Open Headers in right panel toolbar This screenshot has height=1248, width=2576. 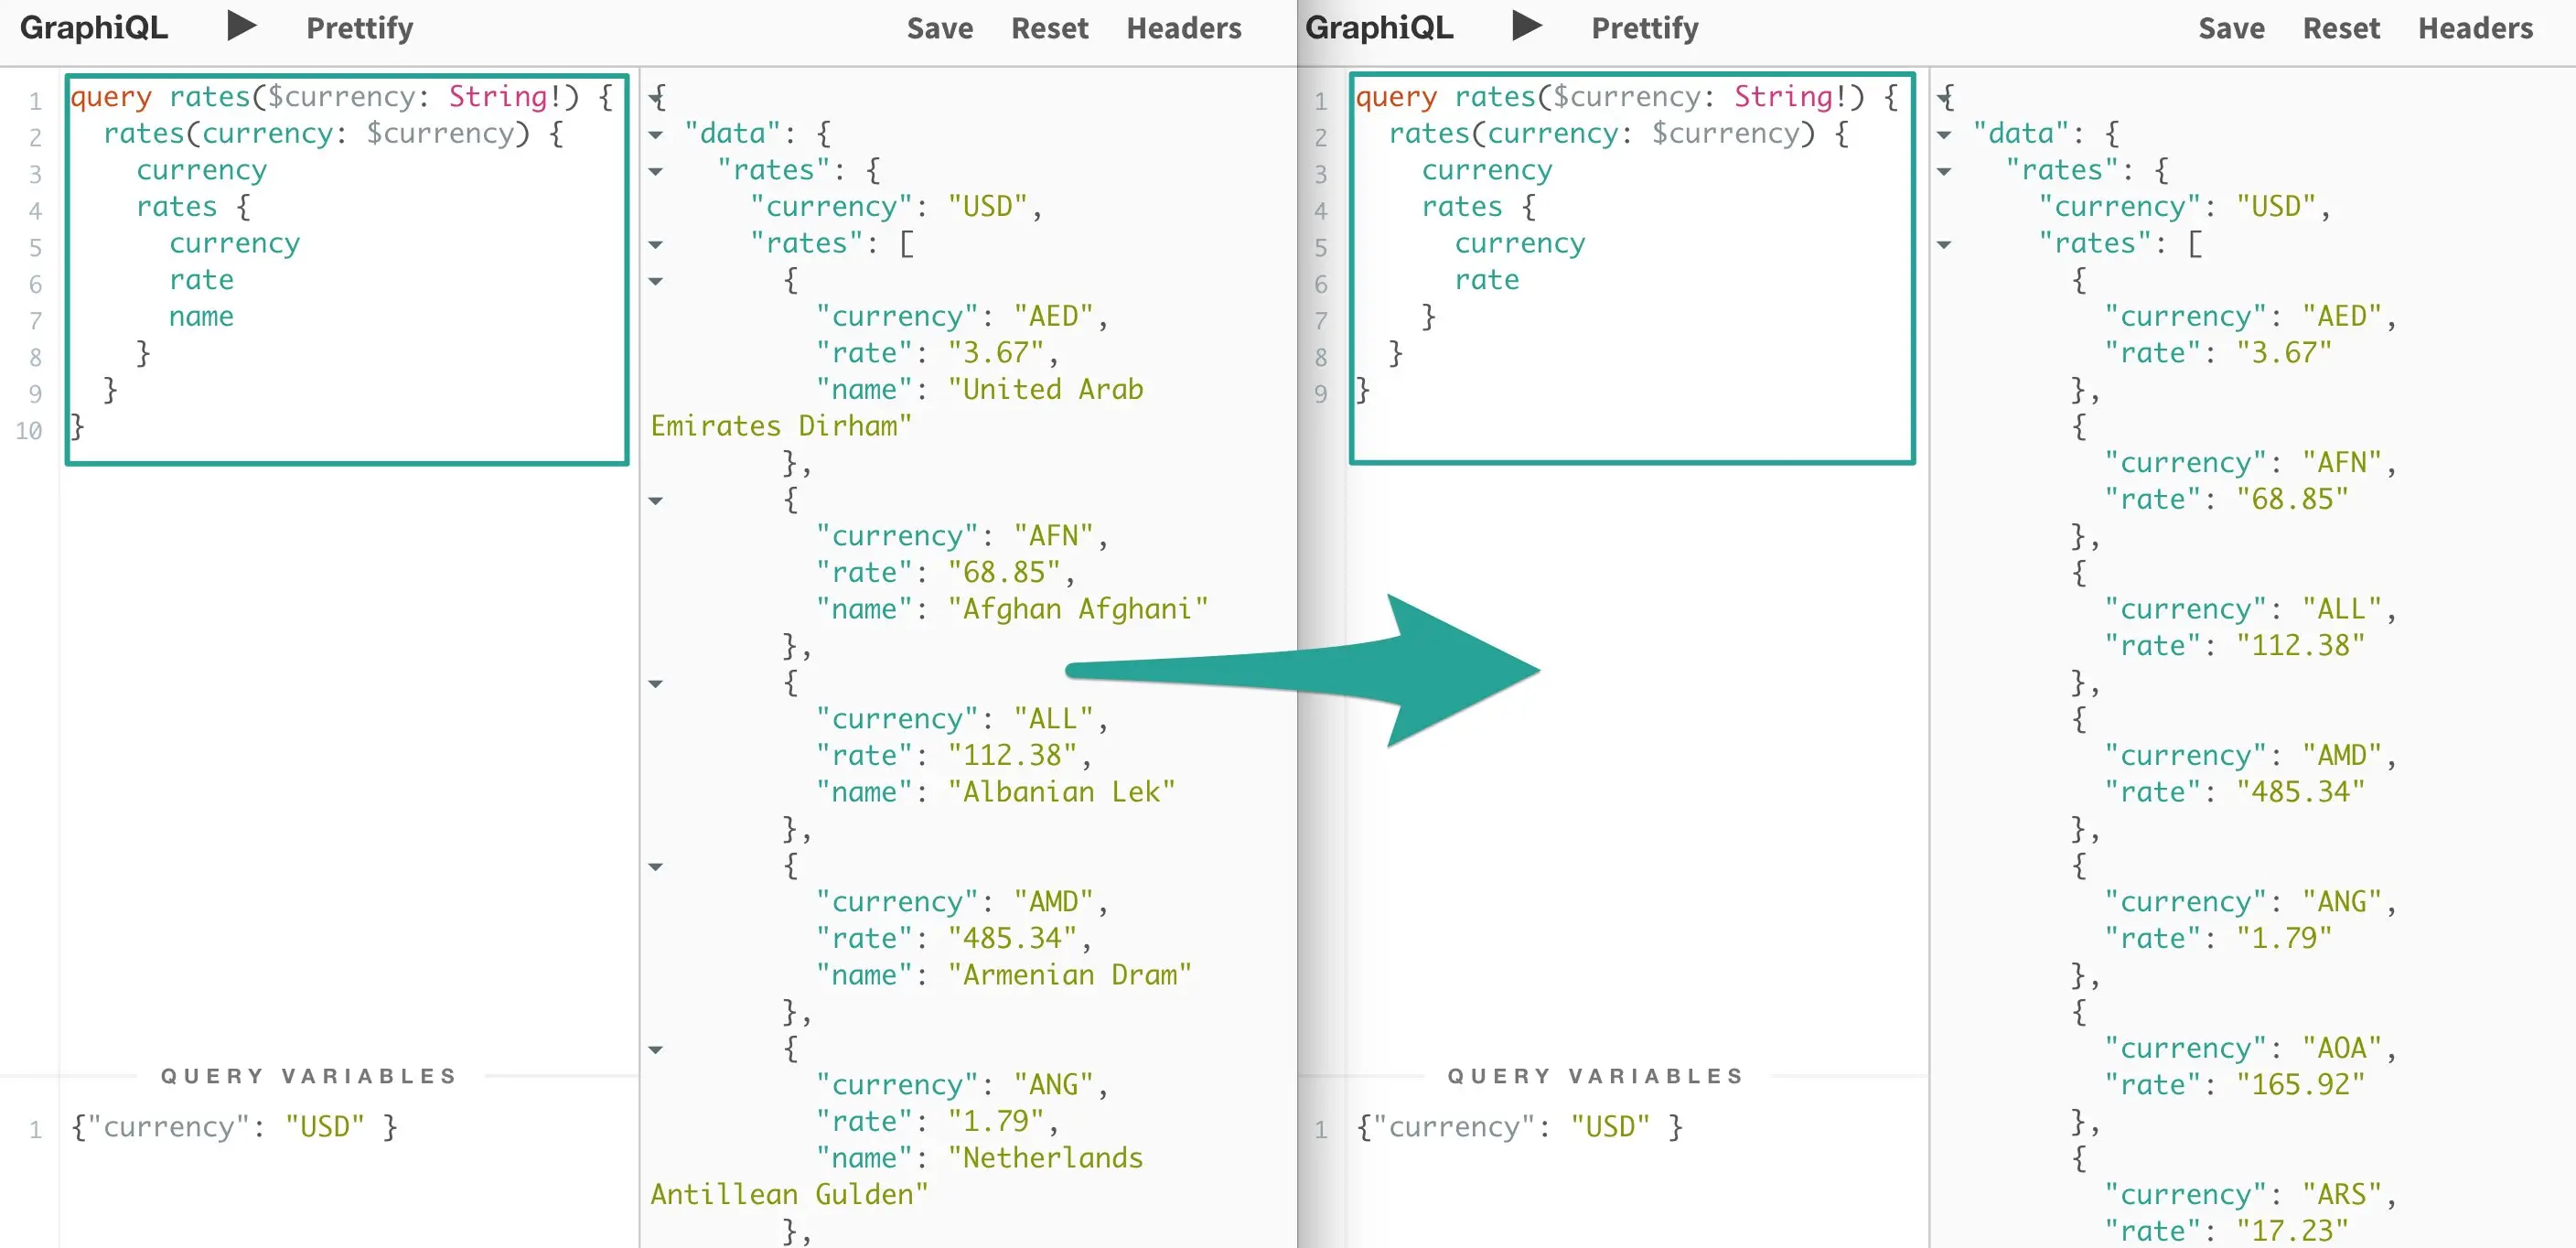(2475, 28)
